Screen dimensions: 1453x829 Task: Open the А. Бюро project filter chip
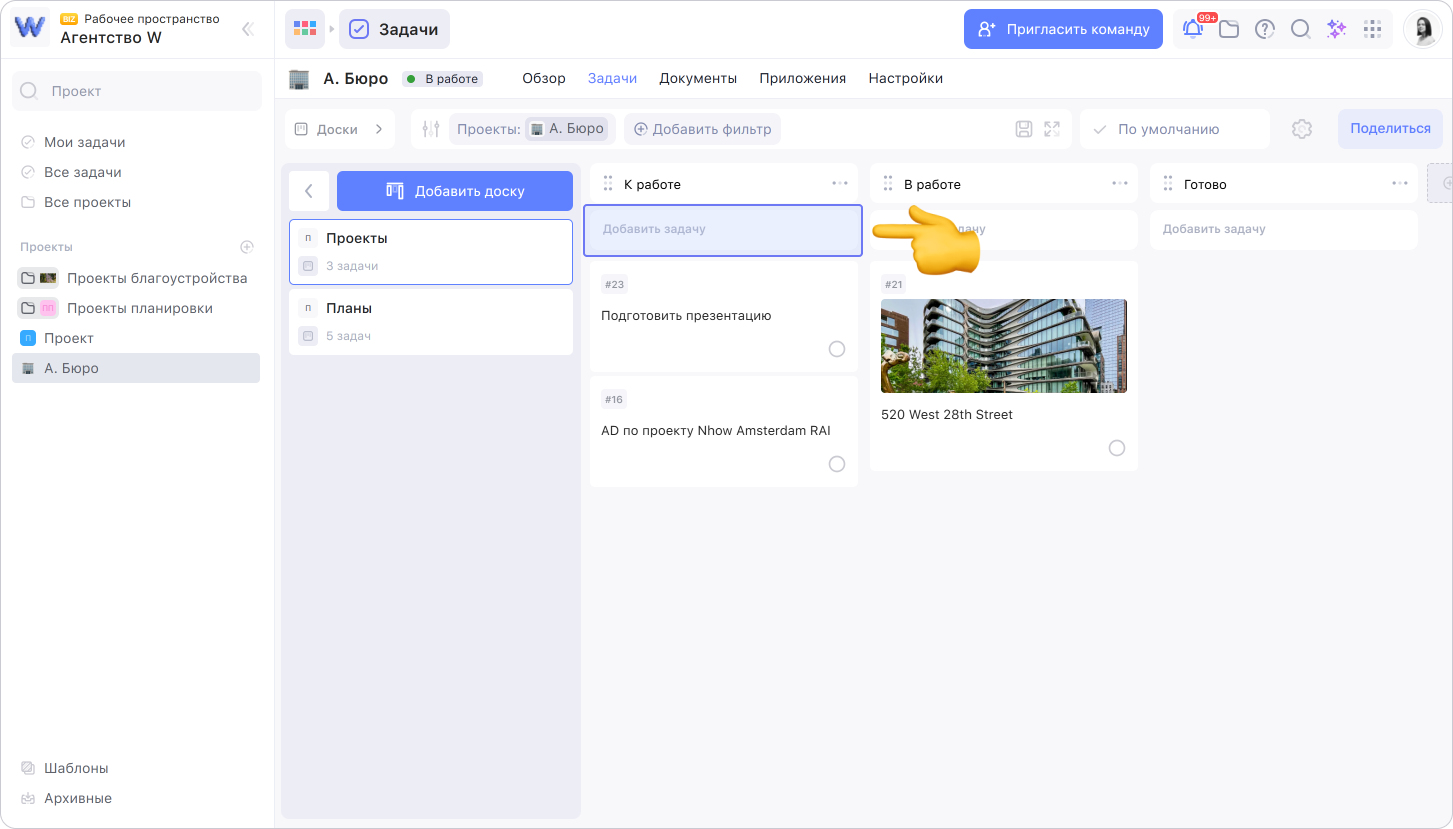(566, 129)
